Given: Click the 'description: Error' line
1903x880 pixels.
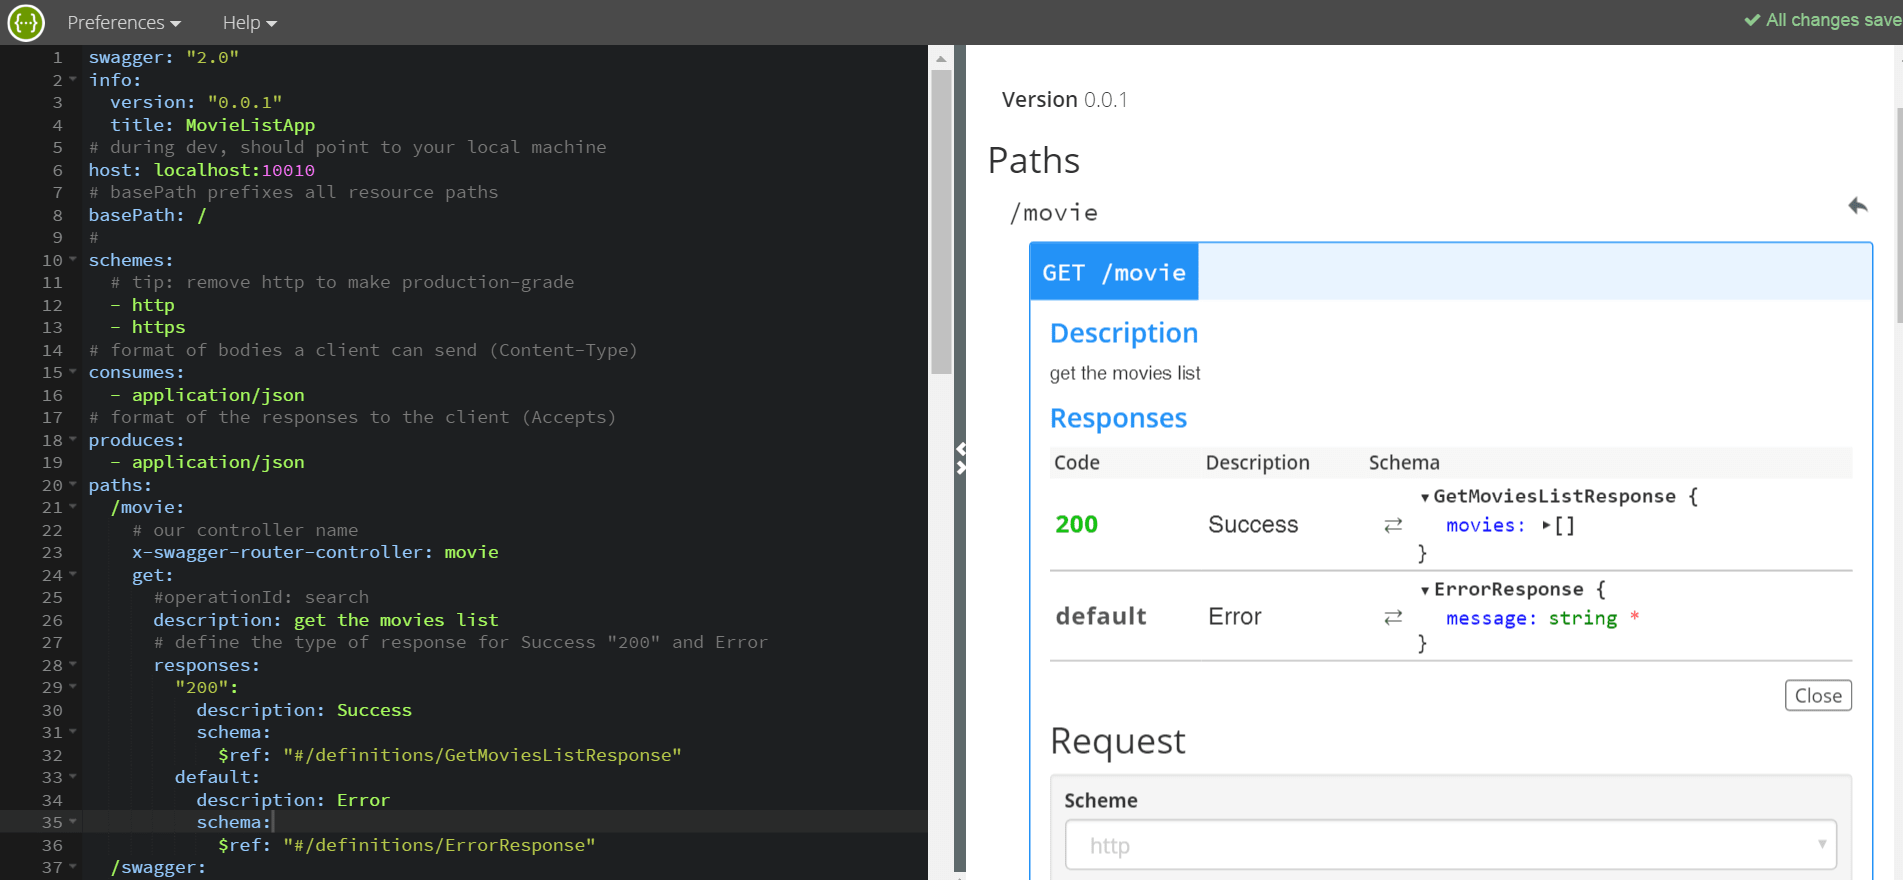Looking at the screenshot, I should [x=293, y=800].
